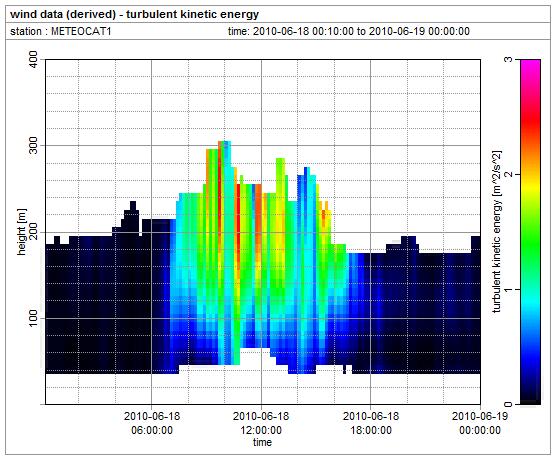Click the colorbar tick label '2'

[508, 174]
